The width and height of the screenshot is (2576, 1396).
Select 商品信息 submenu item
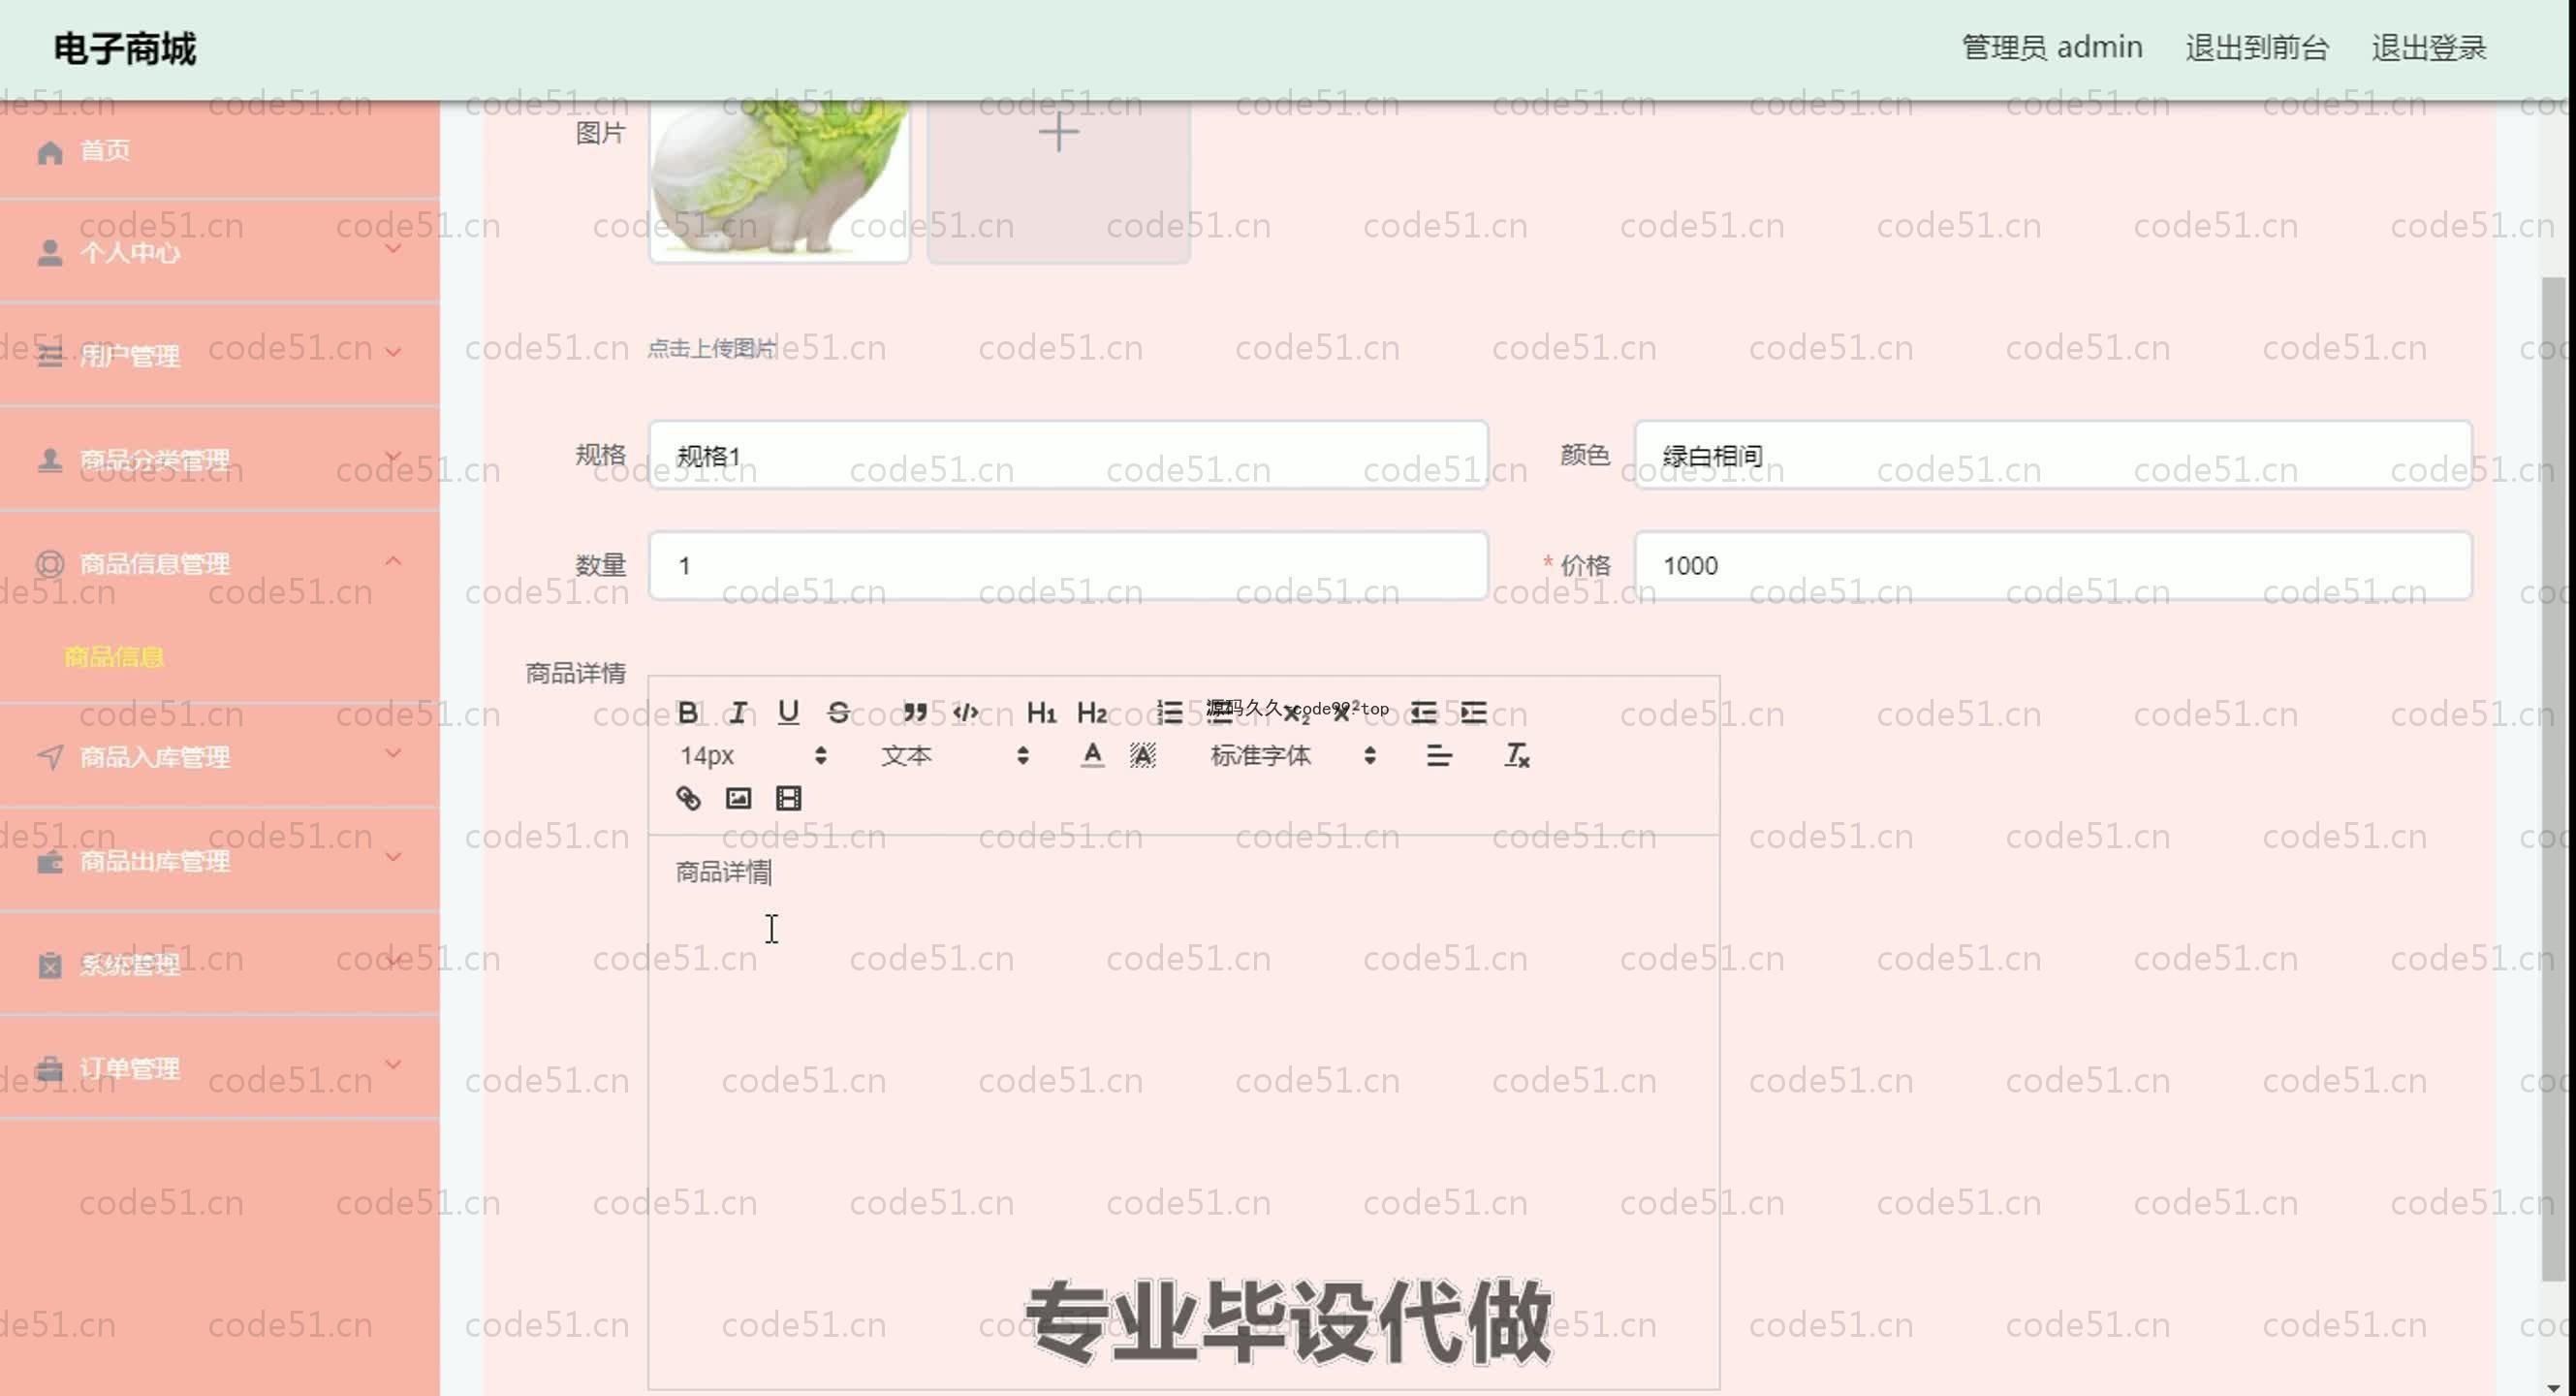(x=114, y=657)
